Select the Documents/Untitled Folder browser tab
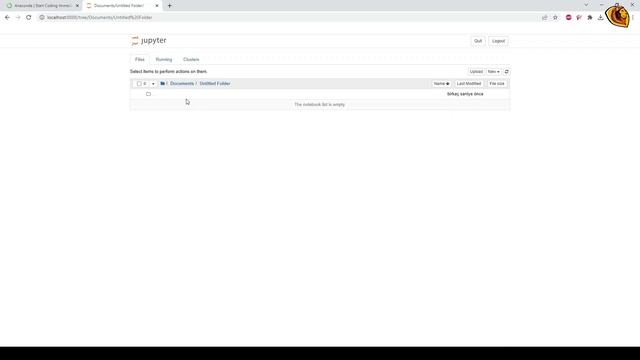 [x=122, y=6]
